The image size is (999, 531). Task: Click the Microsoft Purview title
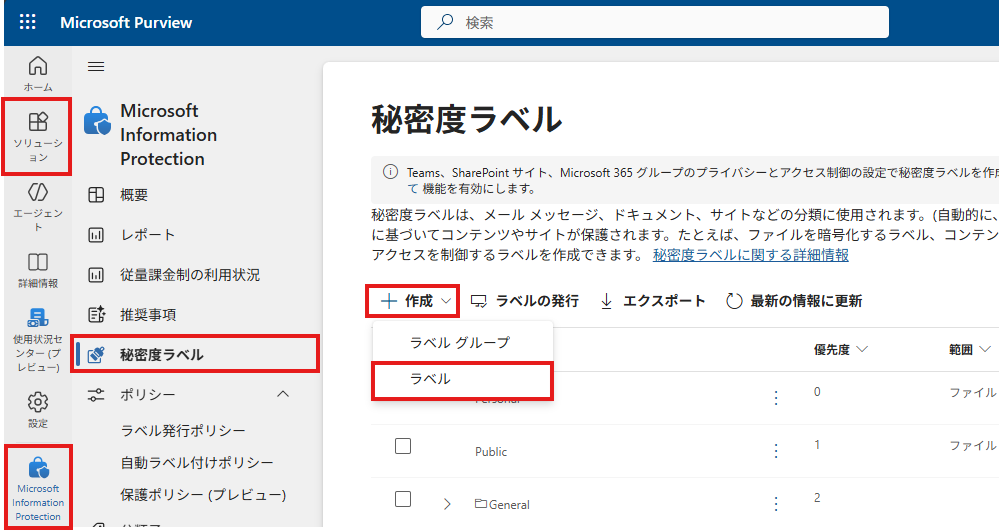click(126, 22)
